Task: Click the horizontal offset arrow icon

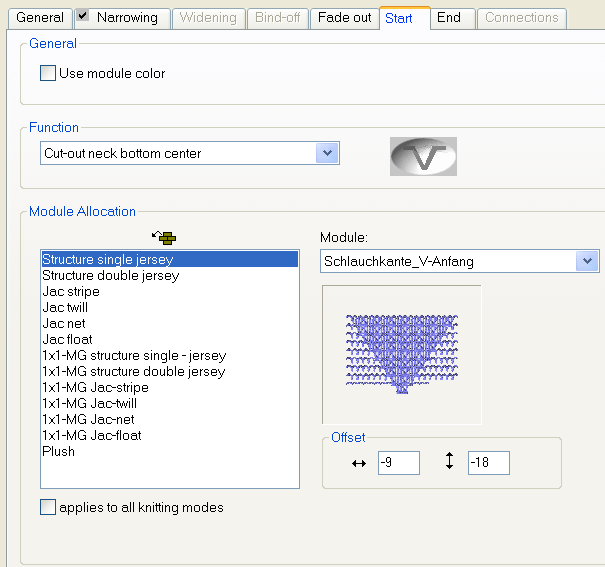Action: [x=360, y=463]
